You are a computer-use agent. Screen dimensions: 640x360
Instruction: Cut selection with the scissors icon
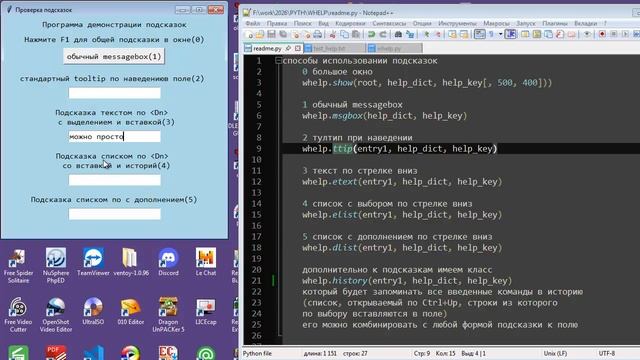tap(333, 35)
